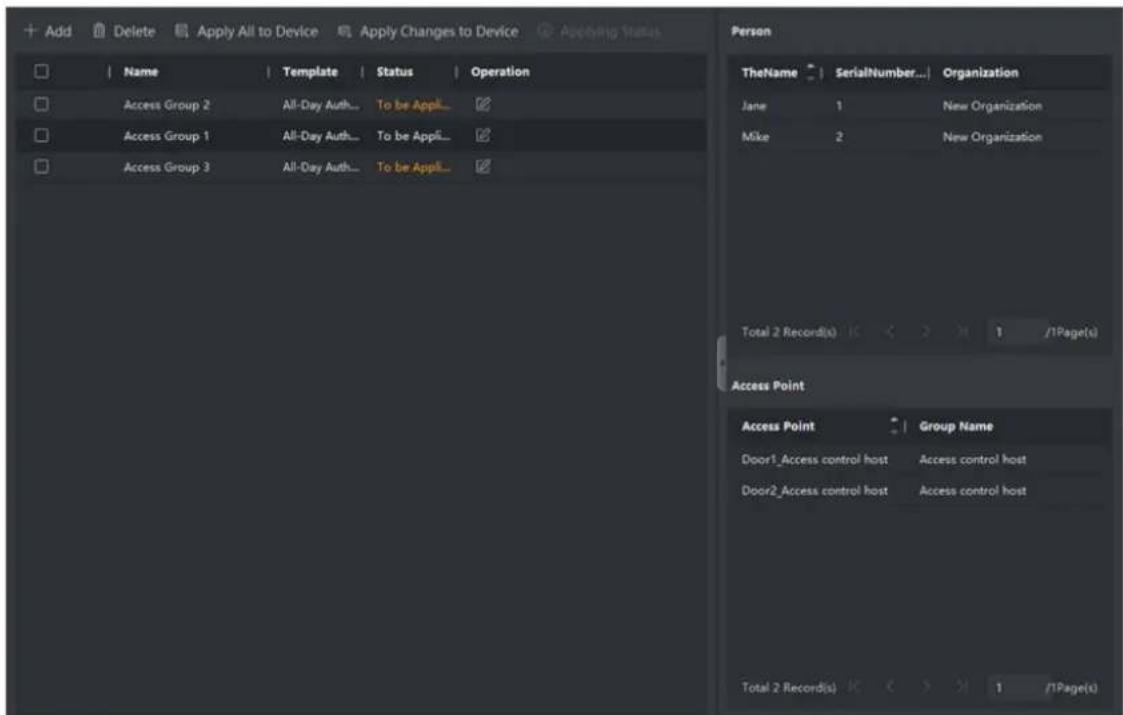
Task: Sort by TheName column arrow
Action: (x=811, y=72)
